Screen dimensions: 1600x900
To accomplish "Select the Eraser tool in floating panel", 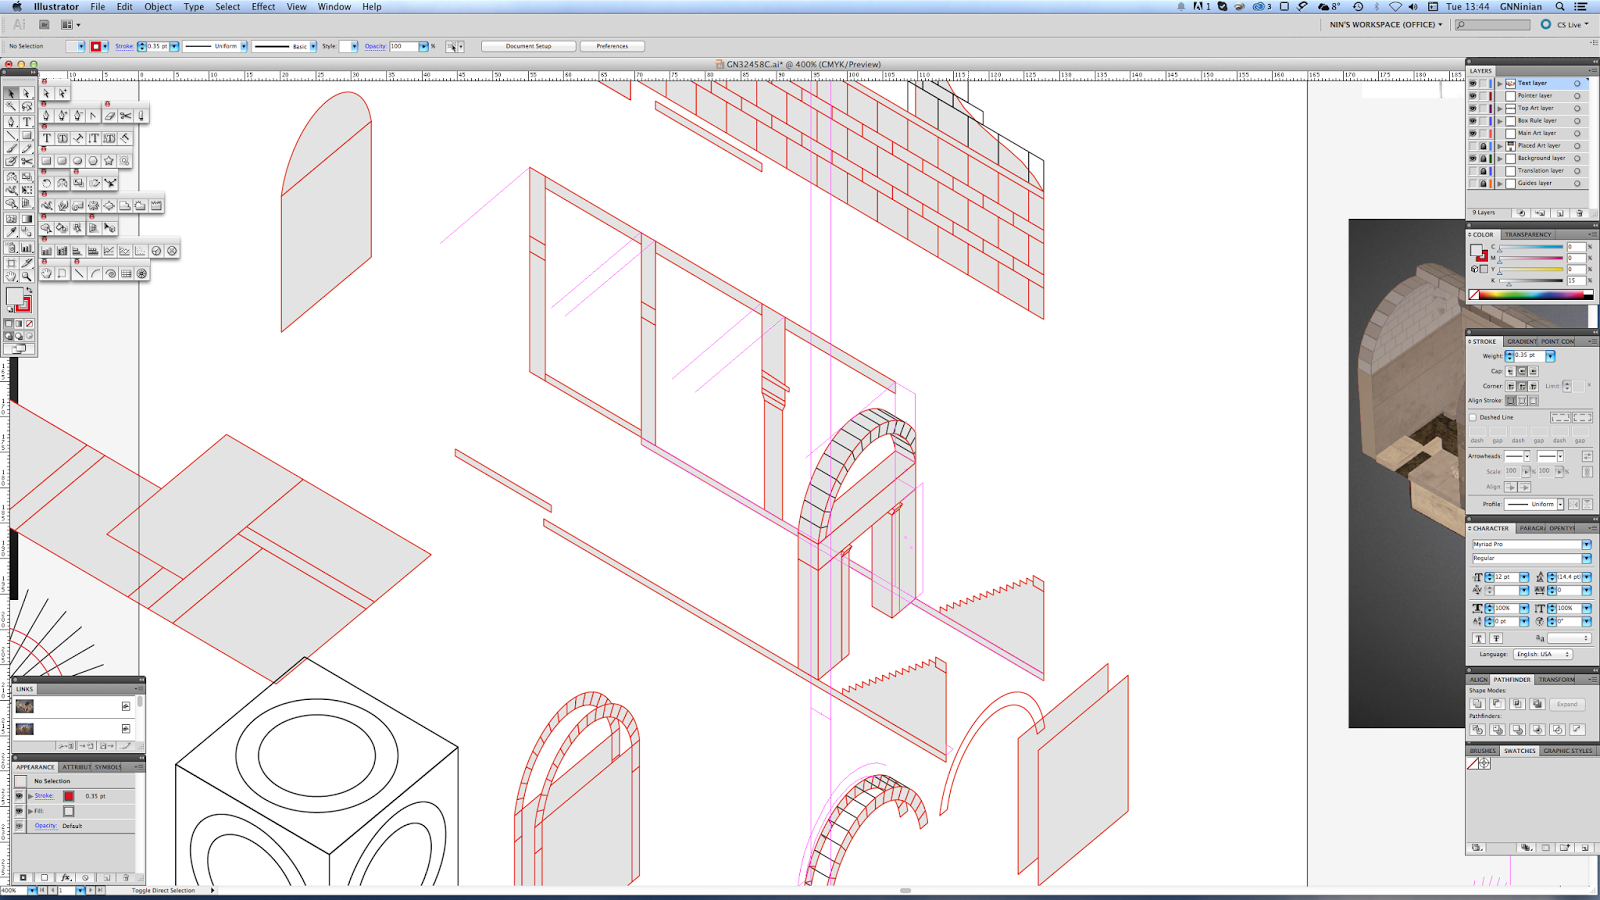I will (110, 116).
